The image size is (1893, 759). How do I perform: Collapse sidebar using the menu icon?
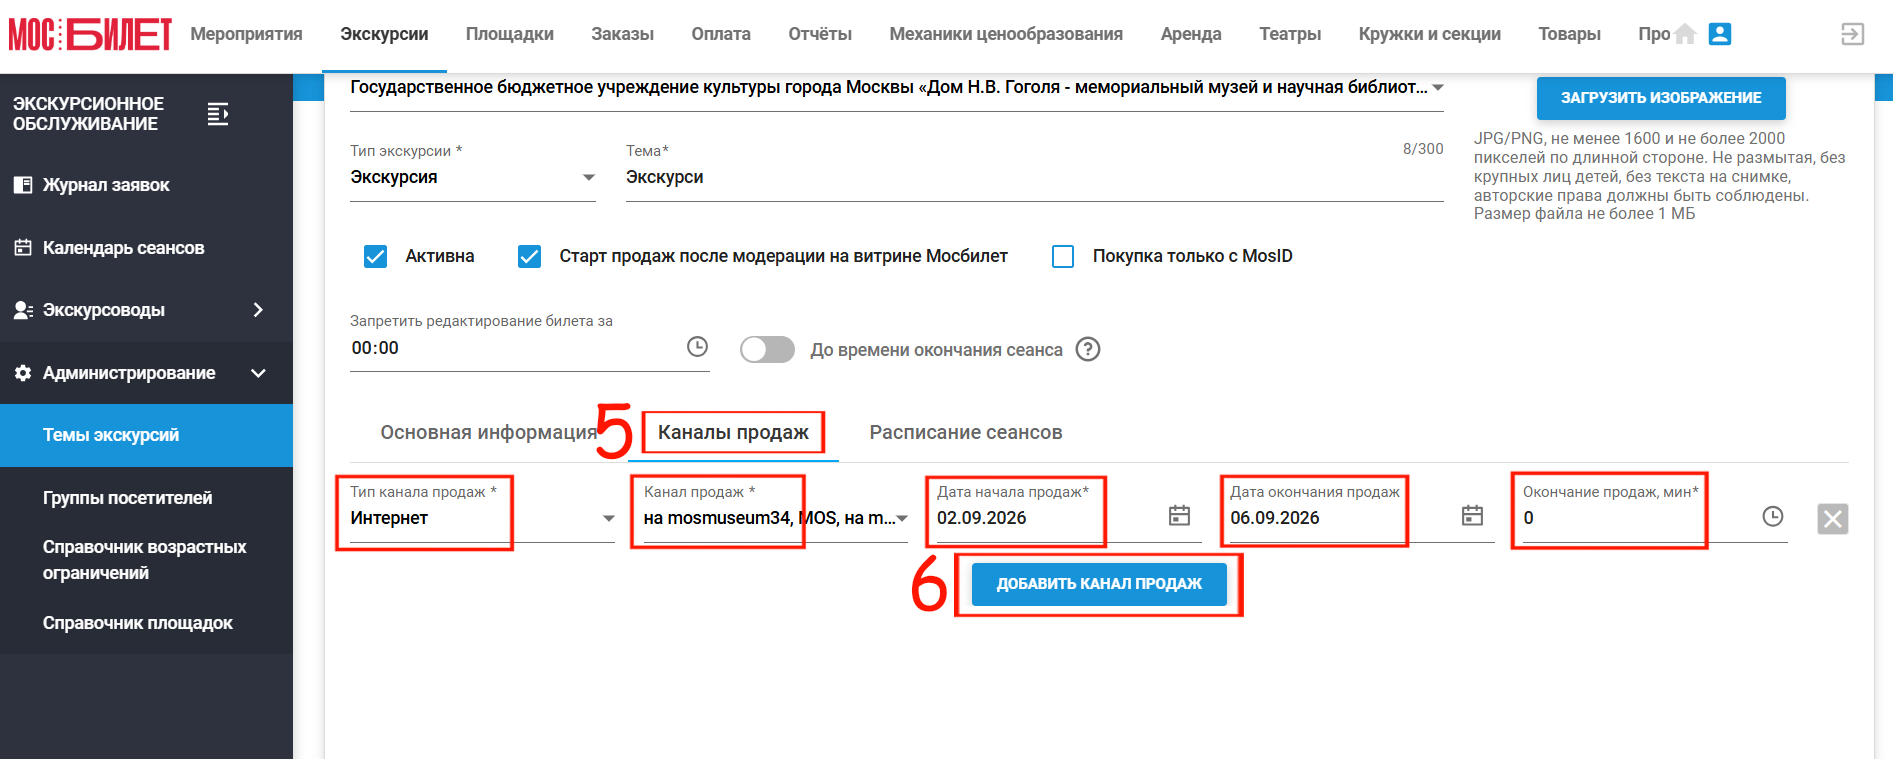click(x=218, y=114)
